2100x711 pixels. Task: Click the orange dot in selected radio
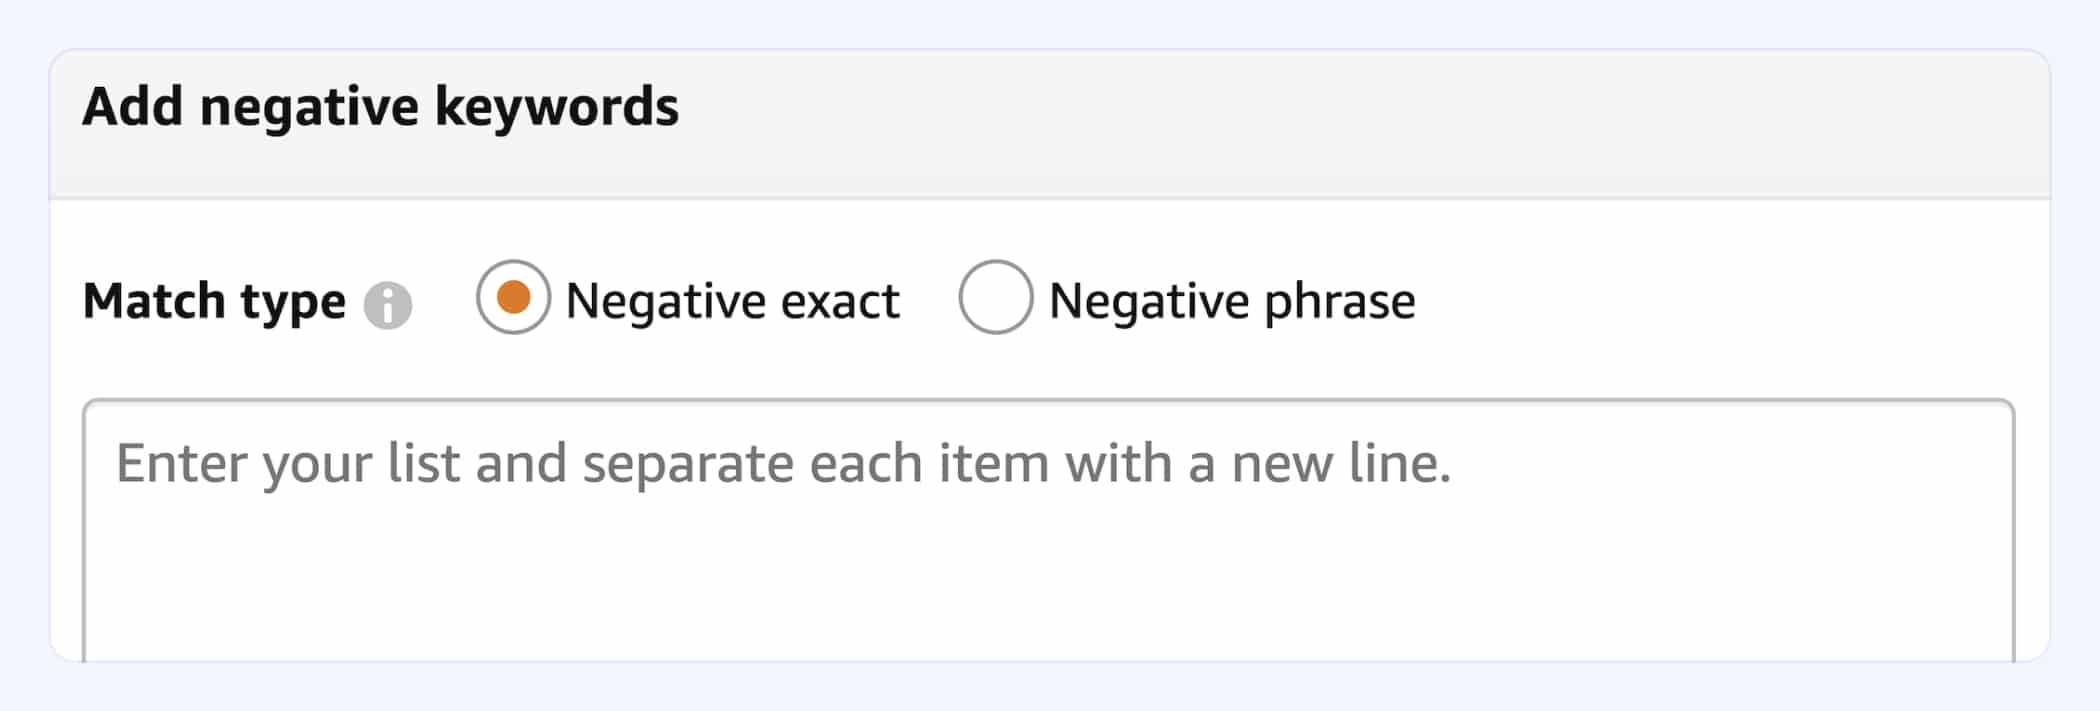click(513, 297)
